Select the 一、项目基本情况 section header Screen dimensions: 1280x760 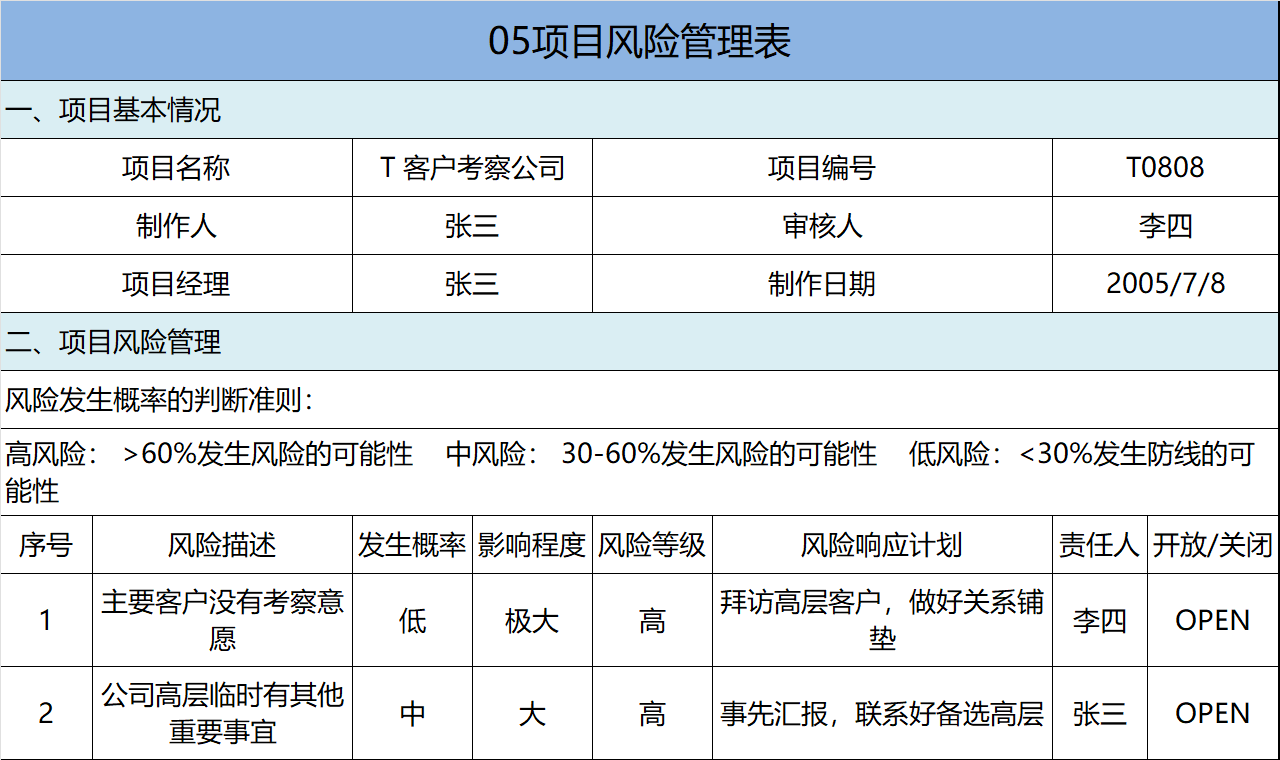click(112, 110)
